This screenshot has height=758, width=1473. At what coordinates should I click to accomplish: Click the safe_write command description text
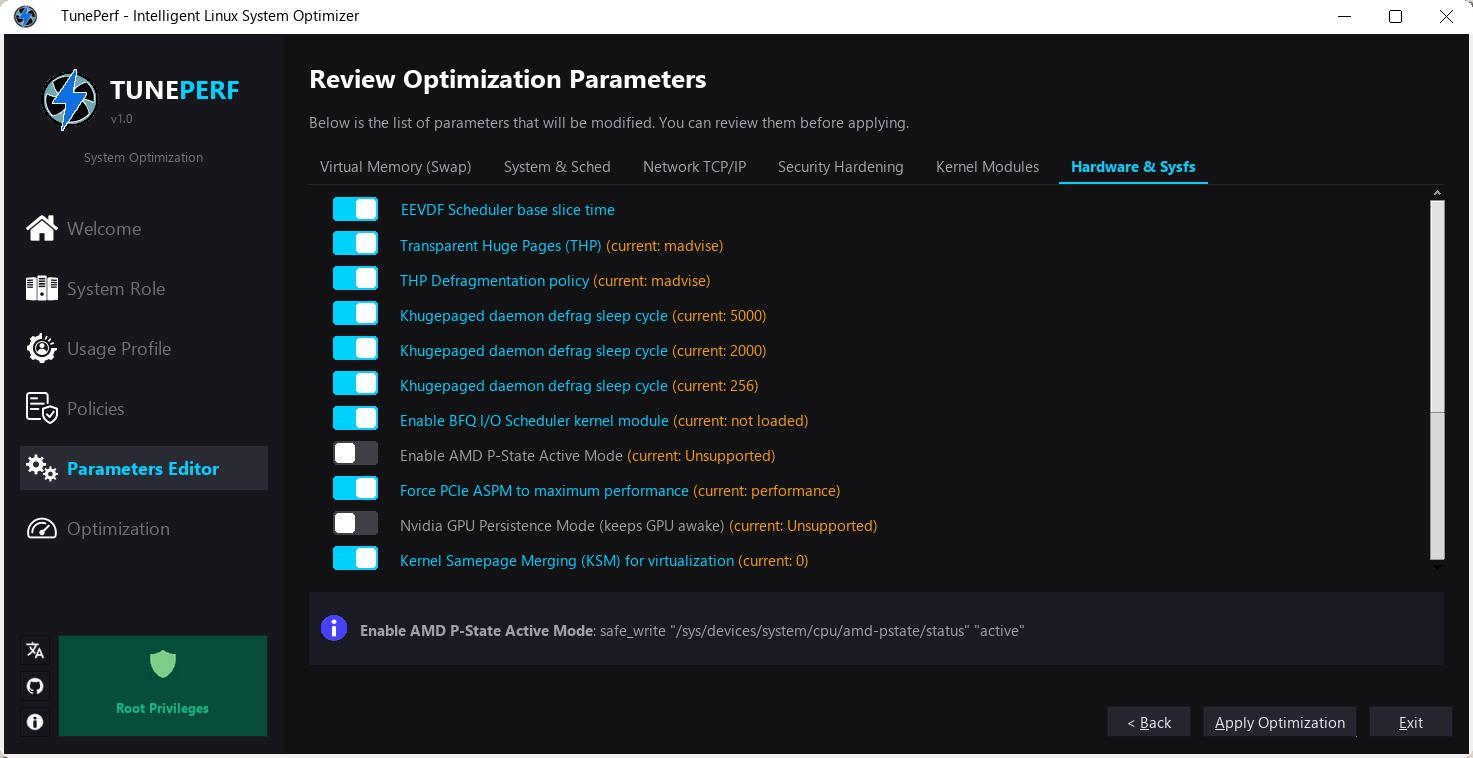[x=812, y=630]
